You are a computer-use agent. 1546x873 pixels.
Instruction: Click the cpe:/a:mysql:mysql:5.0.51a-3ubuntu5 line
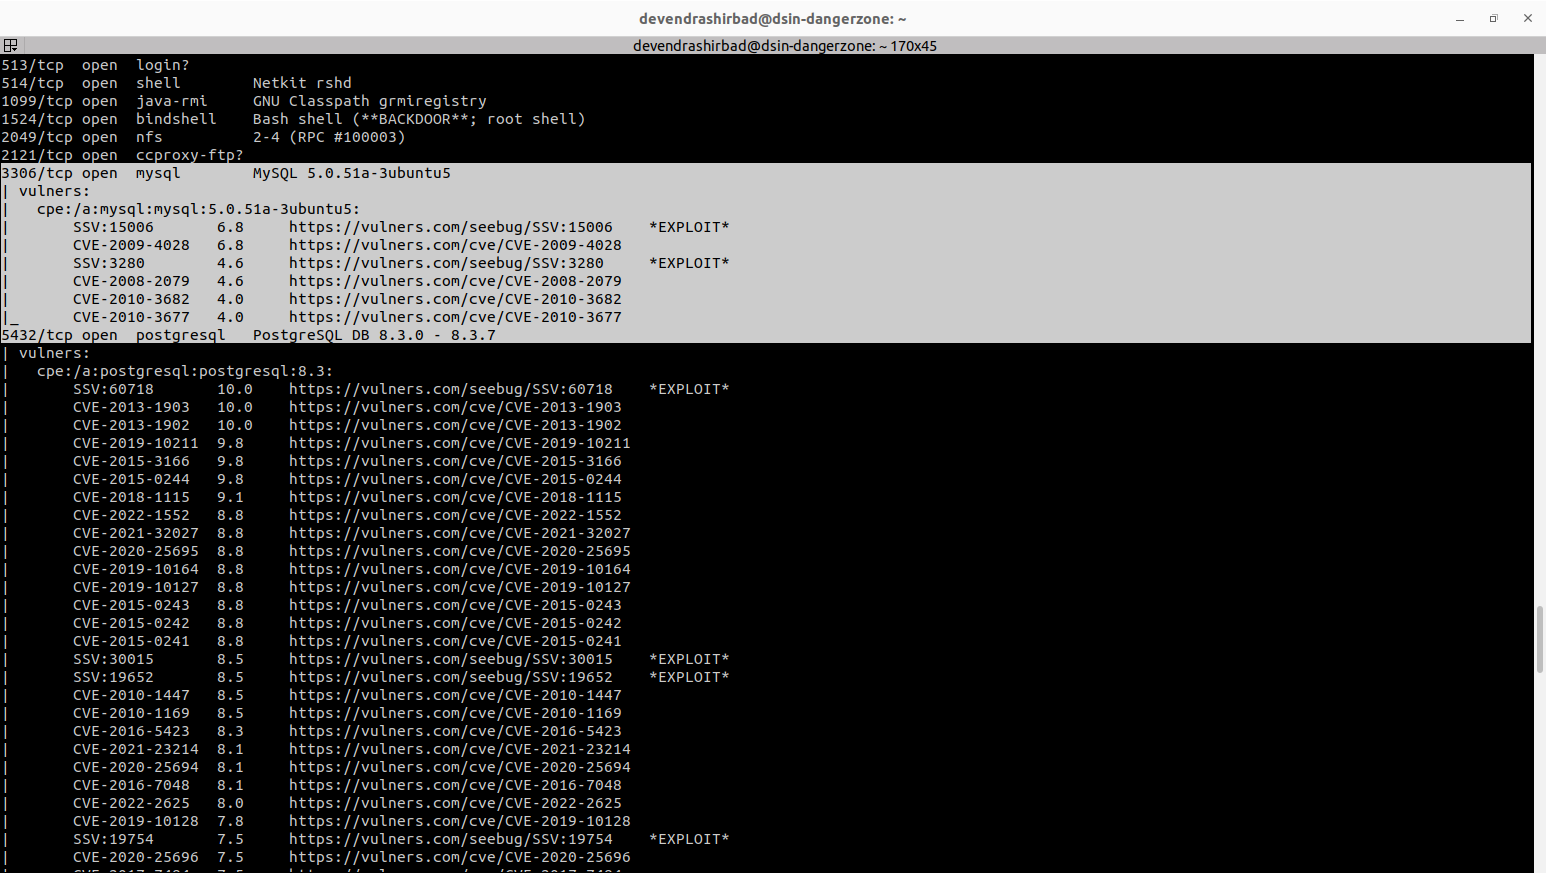(198, 209)
